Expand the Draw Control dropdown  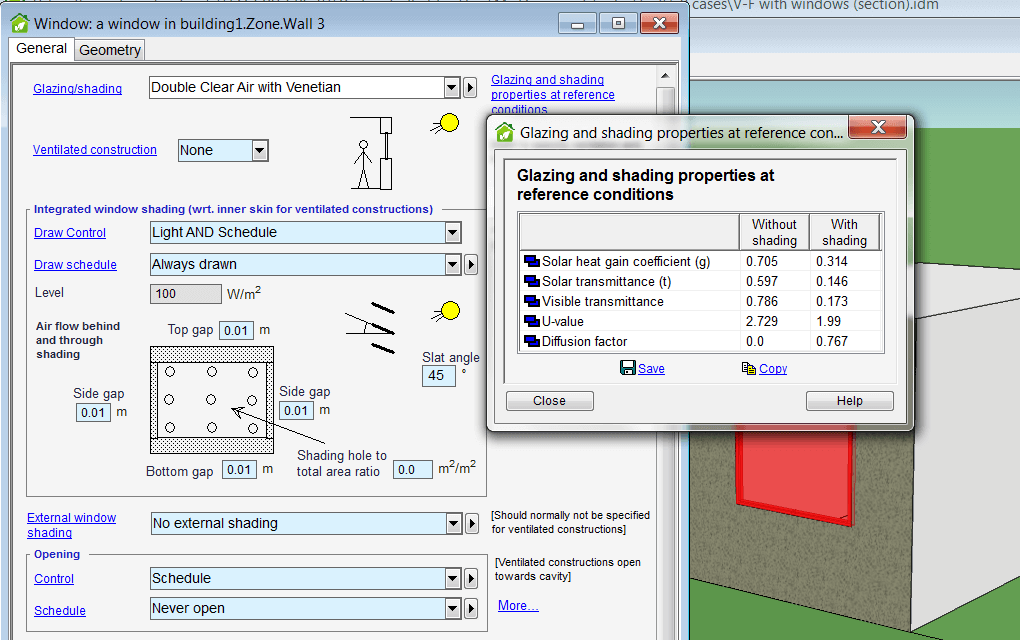[453, 233]
